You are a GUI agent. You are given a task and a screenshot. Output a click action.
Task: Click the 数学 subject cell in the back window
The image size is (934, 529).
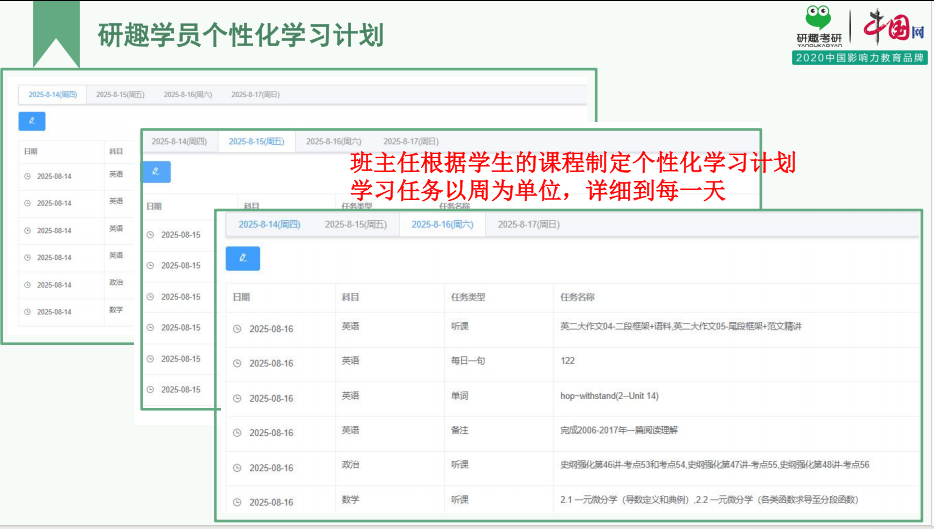coord(116,310)
